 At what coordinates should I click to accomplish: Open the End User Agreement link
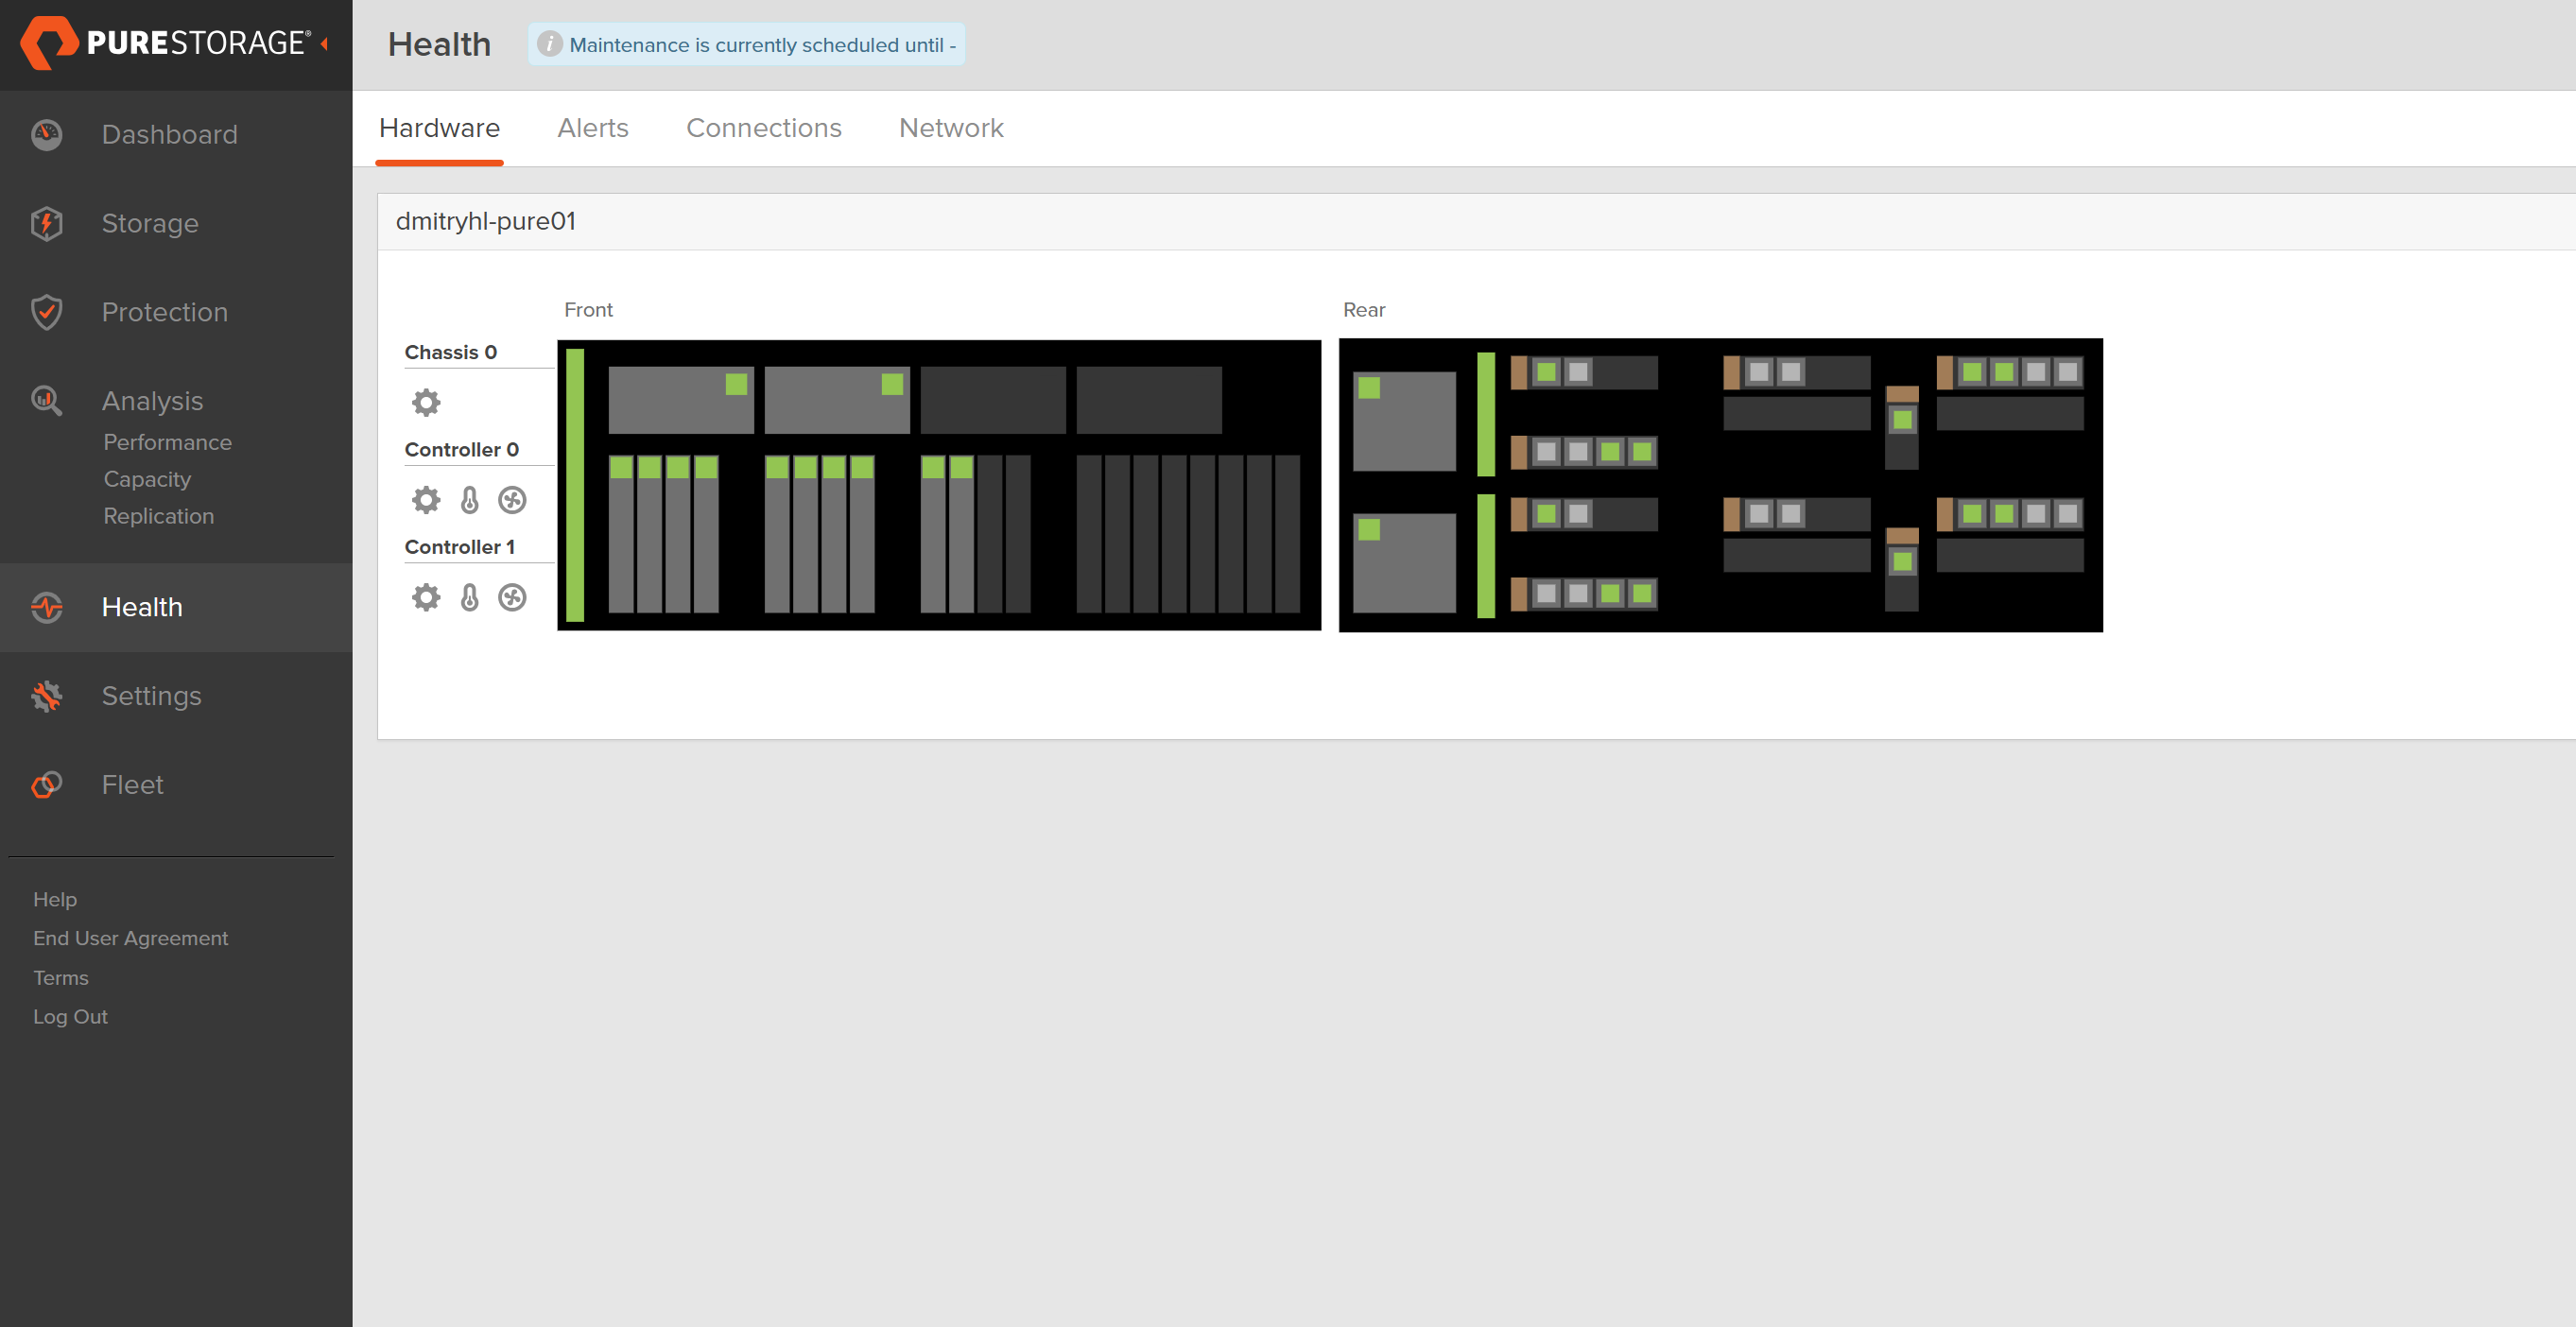[130, 938]
